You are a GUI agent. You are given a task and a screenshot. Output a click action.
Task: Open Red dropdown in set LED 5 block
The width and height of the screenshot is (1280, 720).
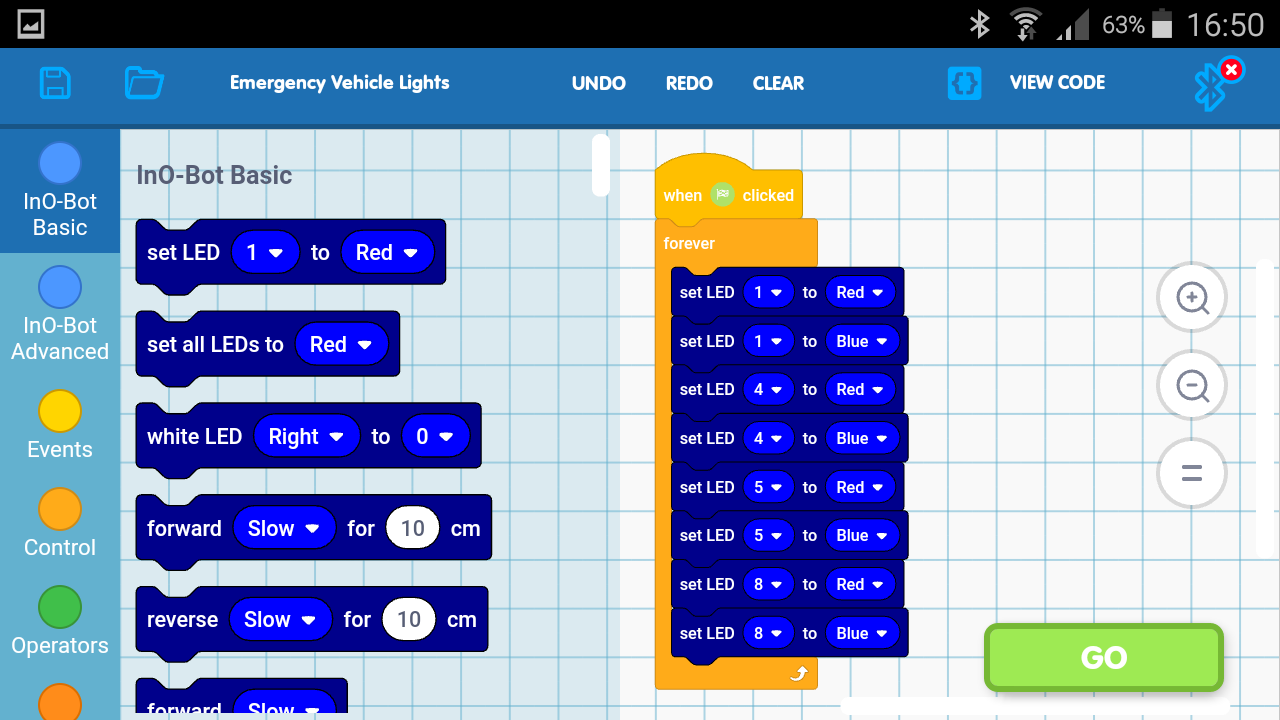860,488
